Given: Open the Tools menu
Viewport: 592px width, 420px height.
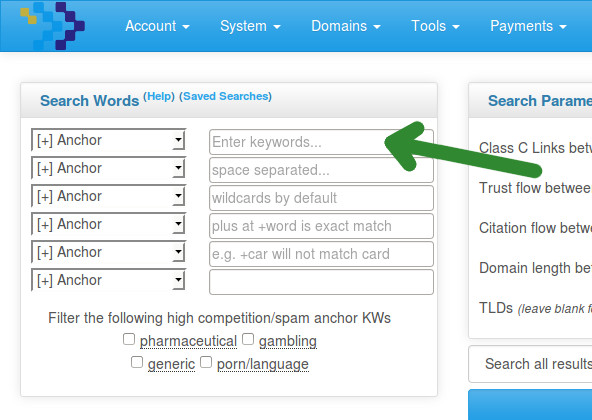Looking at the screenshot, I should click(x=435, y=26).
